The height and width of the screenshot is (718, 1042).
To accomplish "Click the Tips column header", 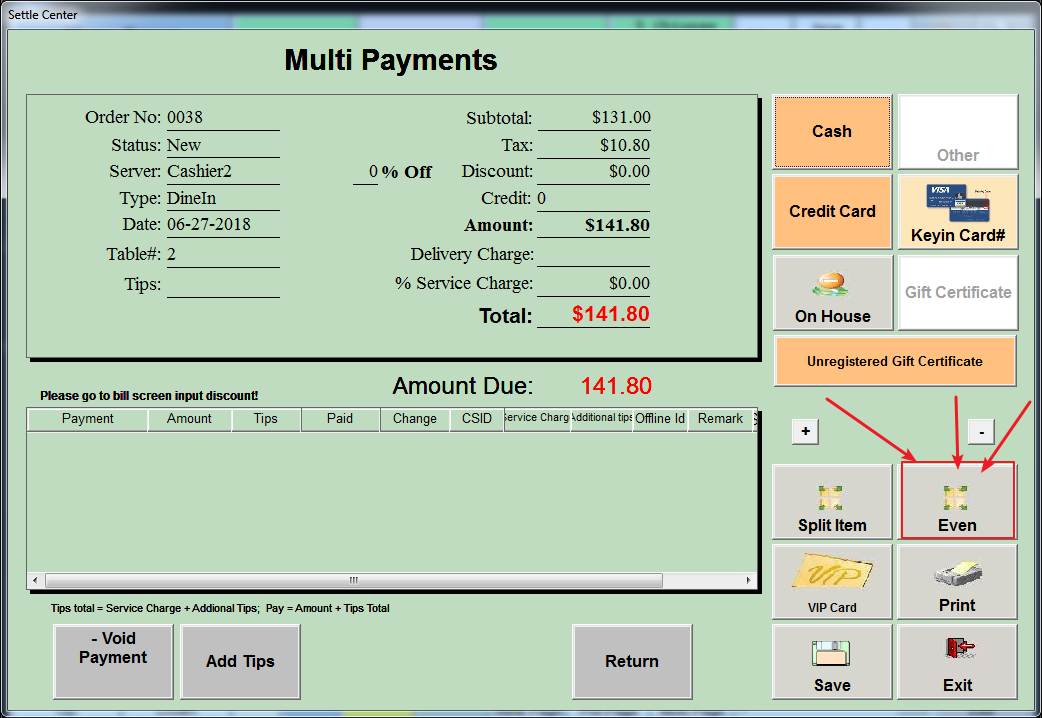I will pyautogui.click(x=266, y=419).
